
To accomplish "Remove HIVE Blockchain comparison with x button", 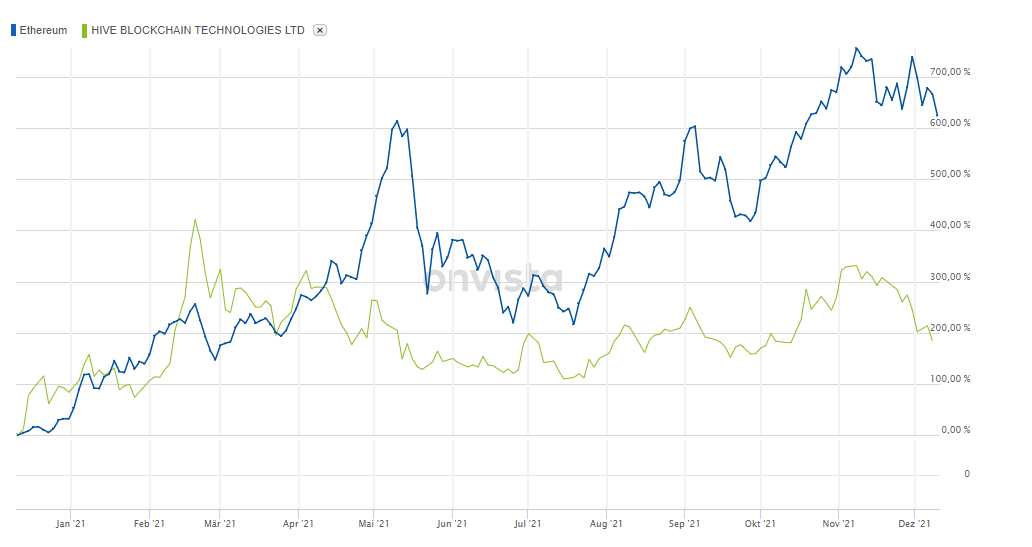I will pyautogui.click(x=320, y=30).
